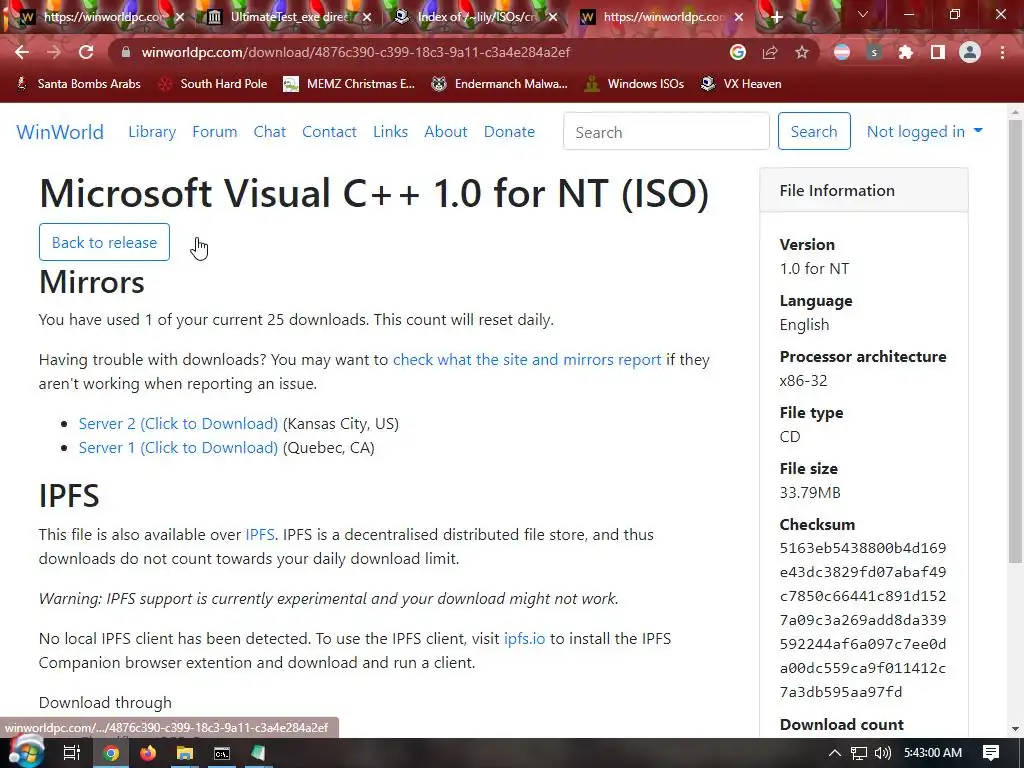Open the Extensions puzzle icon
1024x768 pixels.
coord(906,52)
